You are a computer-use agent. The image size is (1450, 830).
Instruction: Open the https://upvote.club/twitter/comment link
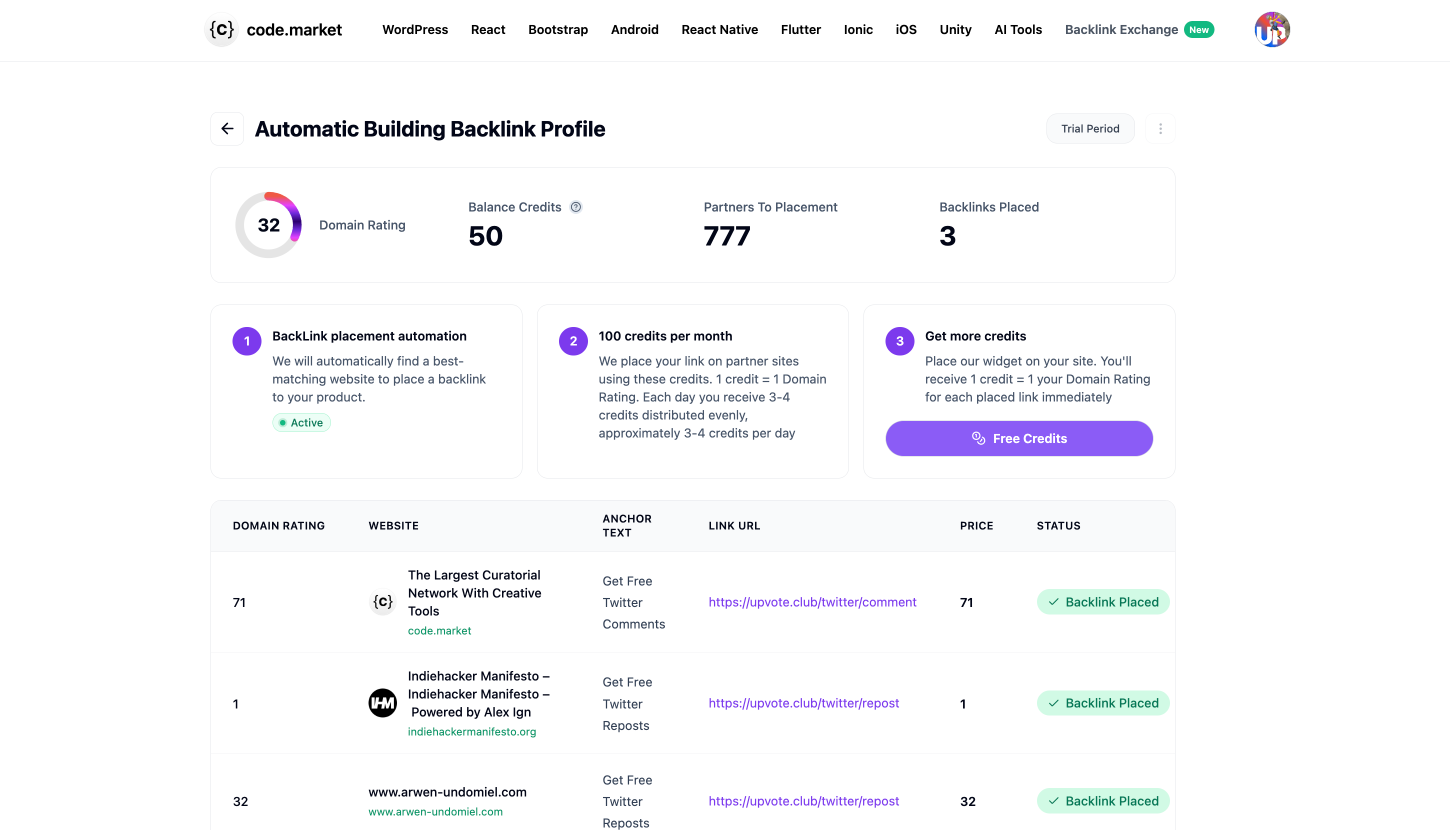[x=812, y=601]
